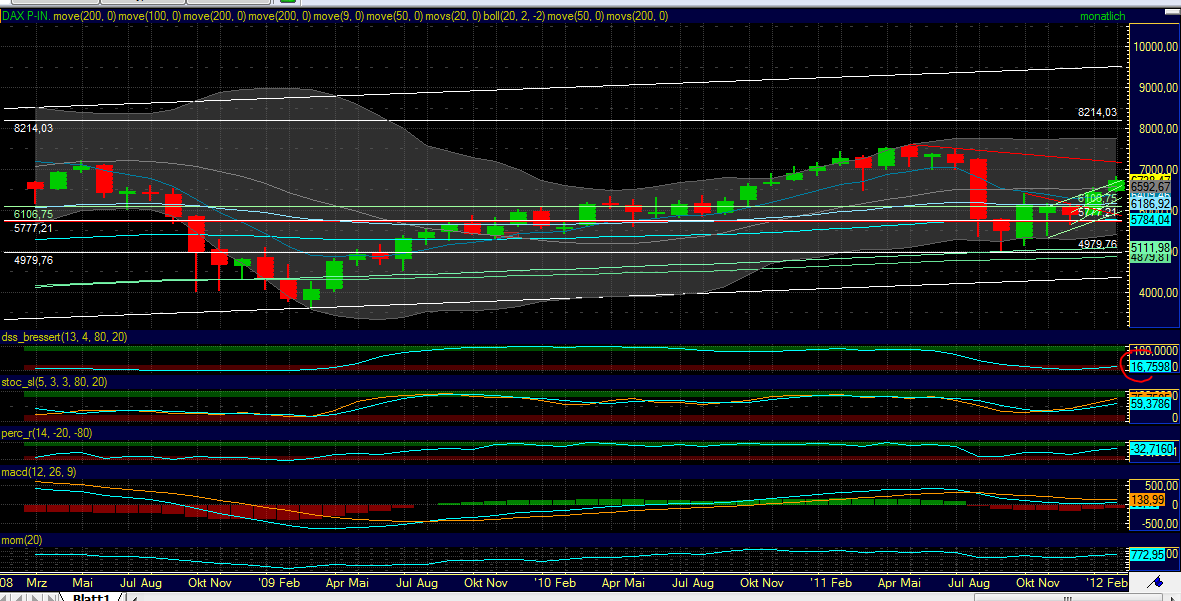The height and width of the screenshot is (601, 1181).
Task: Click the monatlich timeframe label
Action: (x=1103, y=16)
